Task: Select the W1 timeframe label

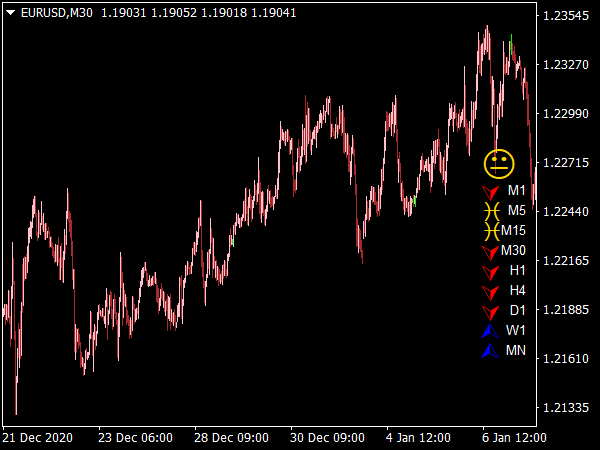Action: pos(516,330)
